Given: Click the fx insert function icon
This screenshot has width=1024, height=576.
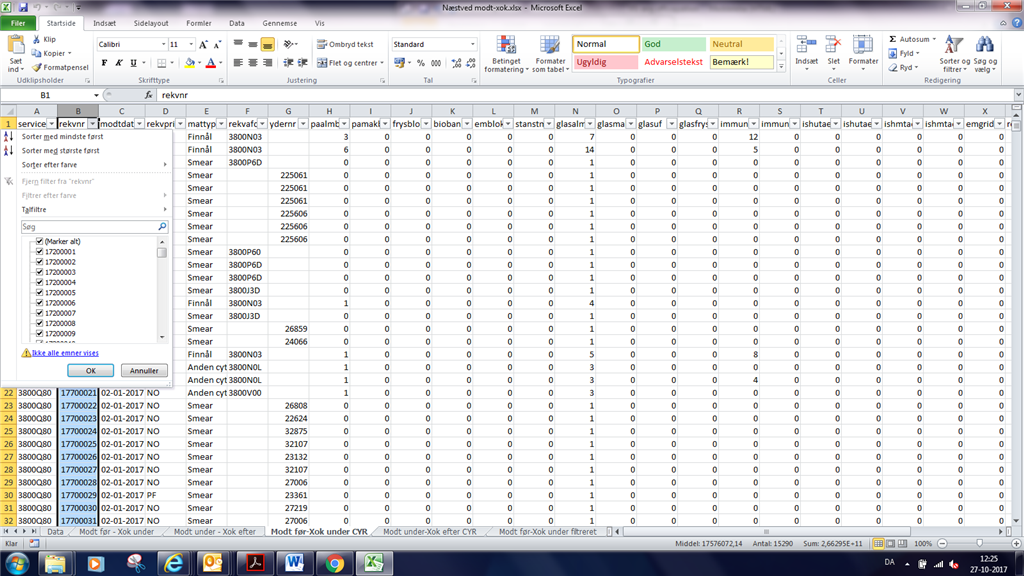Looking at the screenshot, I should coord(148,95).
